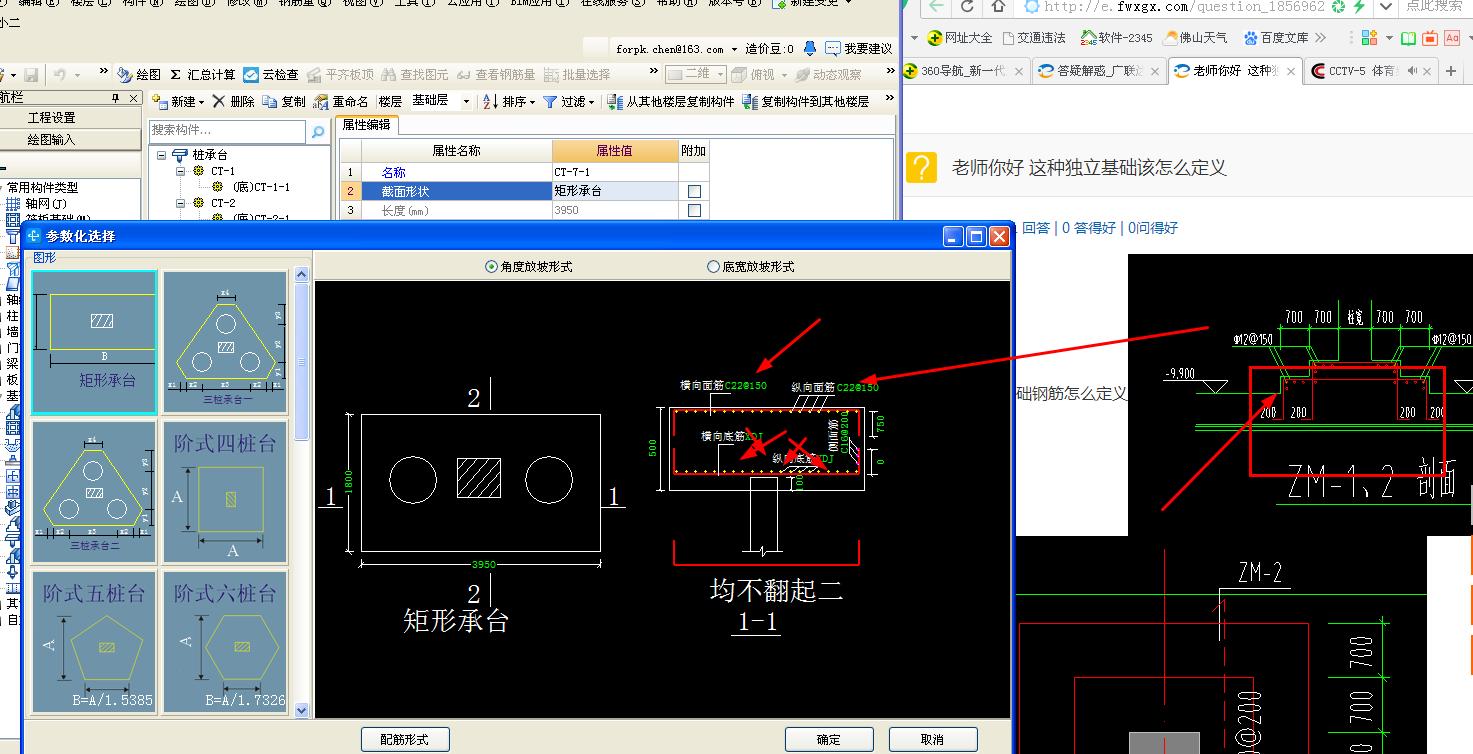Open the 软件-2345 bookmark
Screen dimensions: 1473x754
pyautogui.click(x=1116, y=38)
